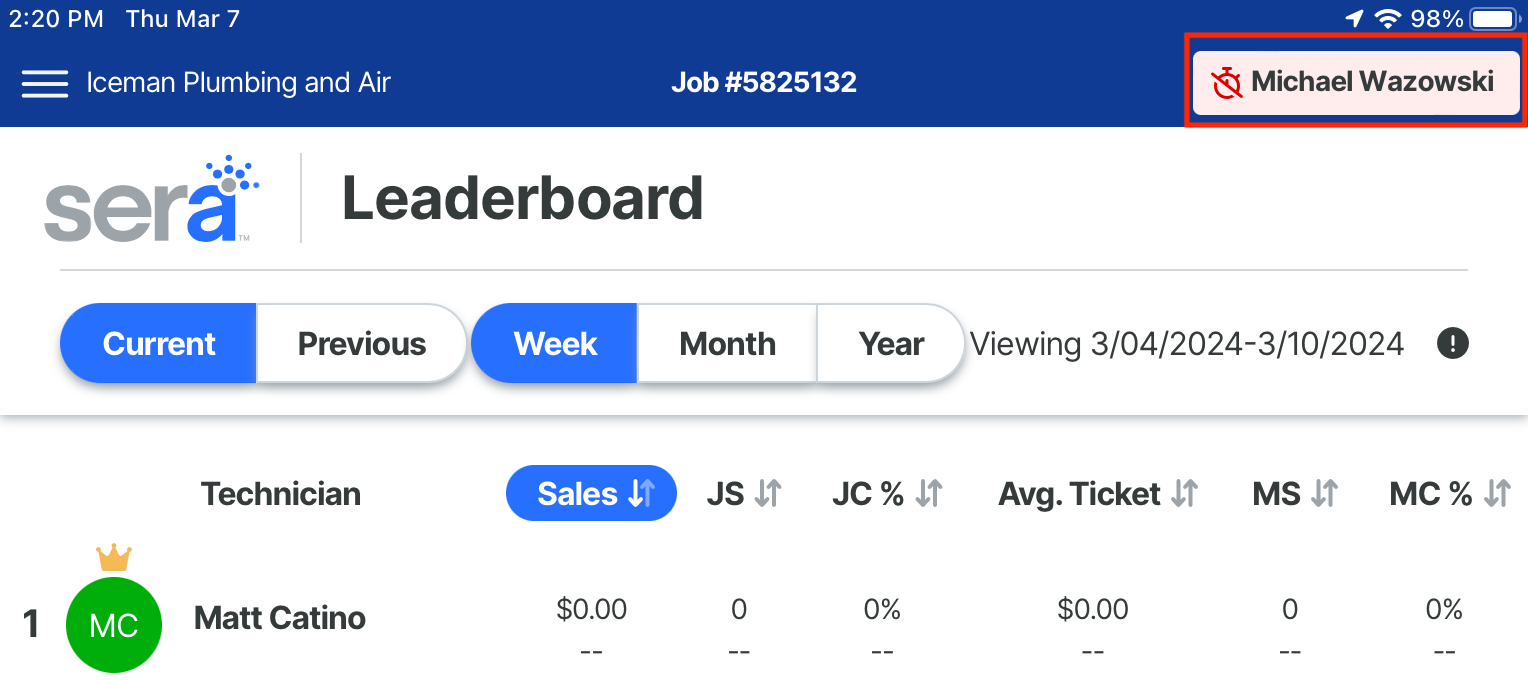1528x680 pixels.
Task: Toggle the Sales sort order pill
Action: [x=592, y=493]
